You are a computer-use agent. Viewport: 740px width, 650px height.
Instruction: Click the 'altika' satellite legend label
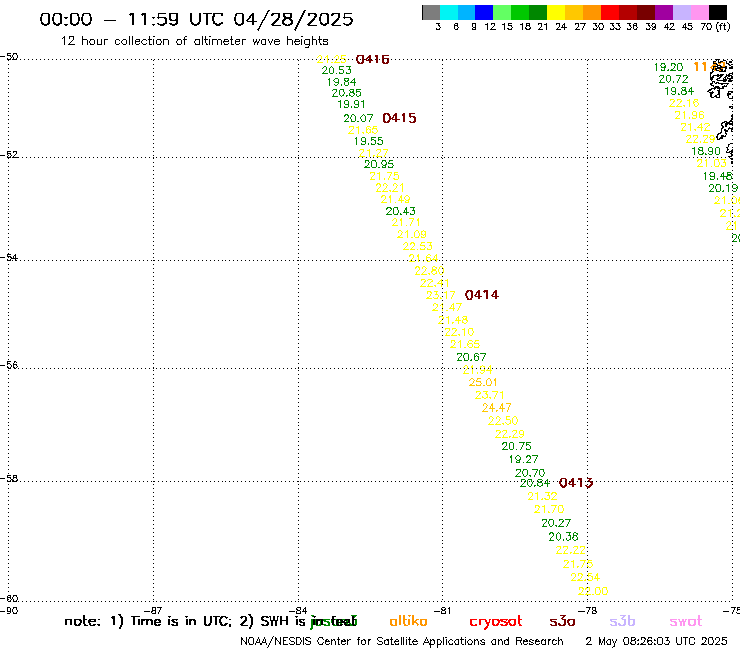(x=408, y=621)
